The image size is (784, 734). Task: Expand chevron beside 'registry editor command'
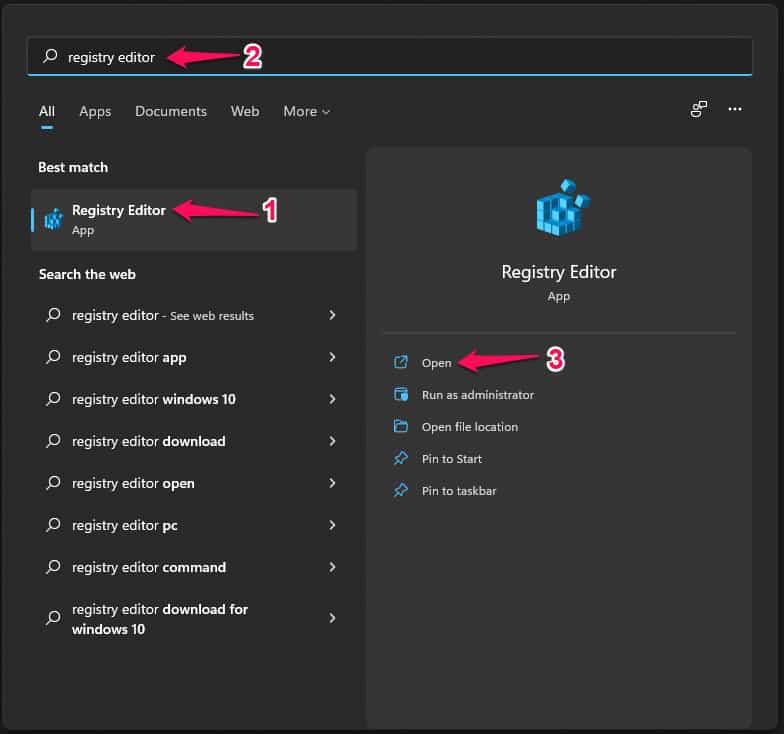point(332,567)
